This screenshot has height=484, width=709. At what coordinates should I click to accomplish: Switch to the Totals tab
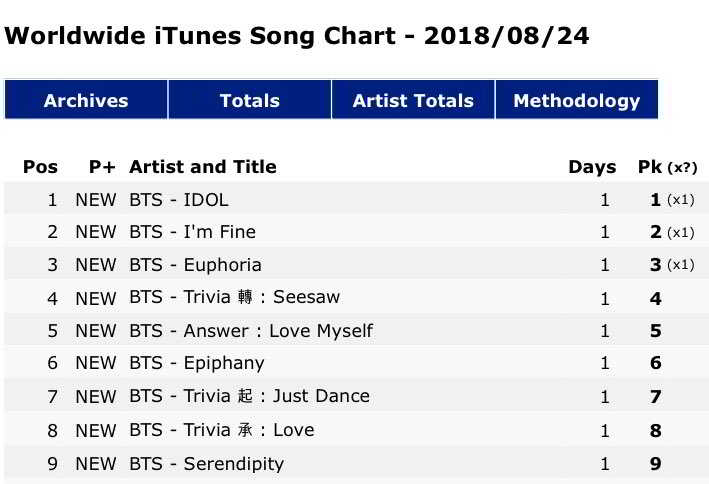click(x=249, y=100)
